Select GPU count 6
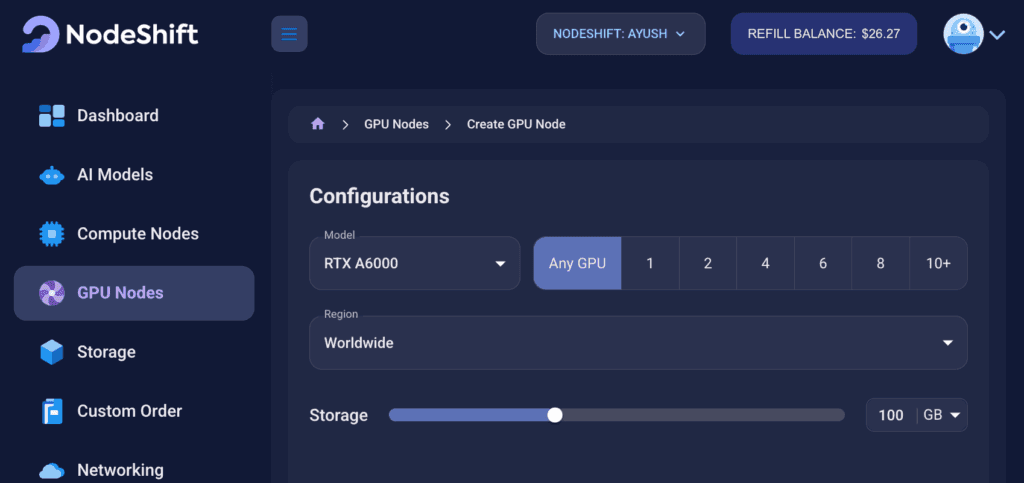The image size is (1024, 483). [x=823, y=263]
